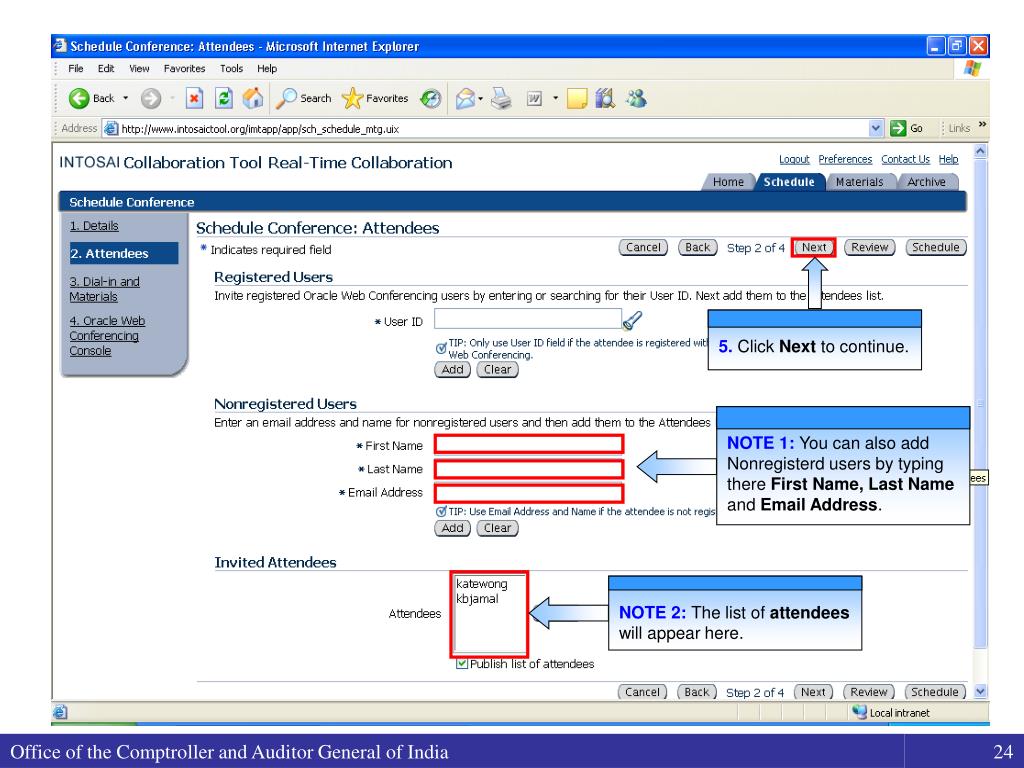
Task: Click in the First Name field
Action: pyautogui.click(x=528, y=444)
